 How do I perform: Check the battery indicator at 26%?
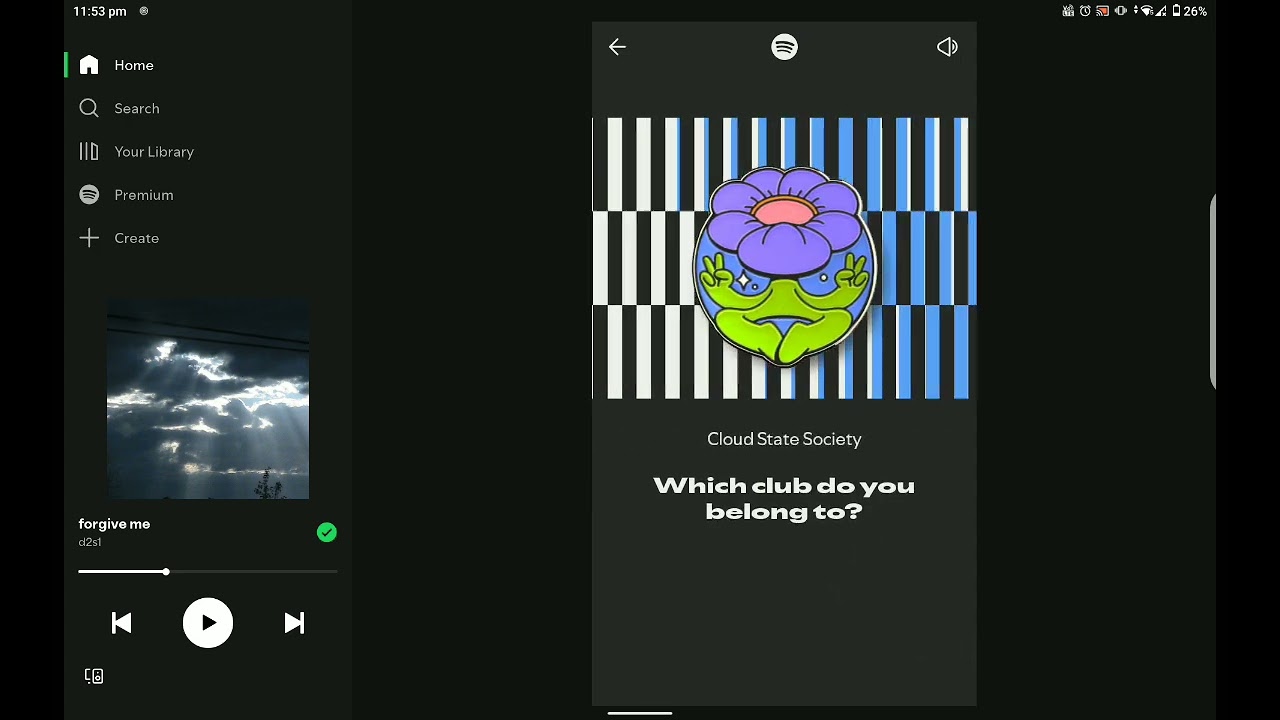(x=1189, y=11)
